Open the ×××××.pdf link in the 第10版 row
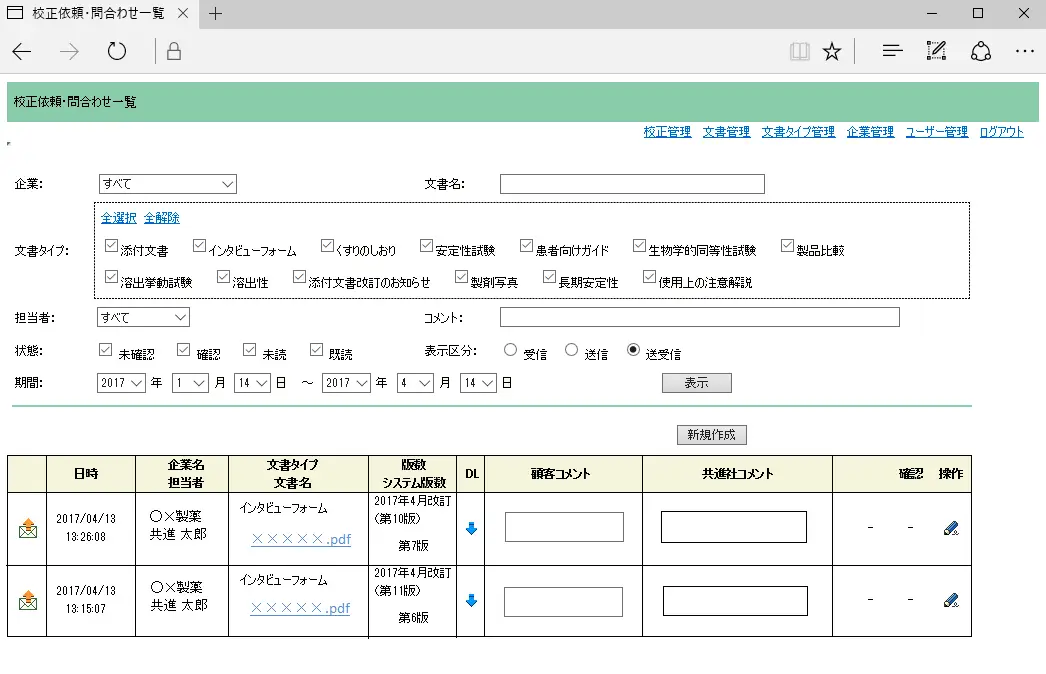The height and width of the screenshot is (674, 1046). tap(301, 539)
